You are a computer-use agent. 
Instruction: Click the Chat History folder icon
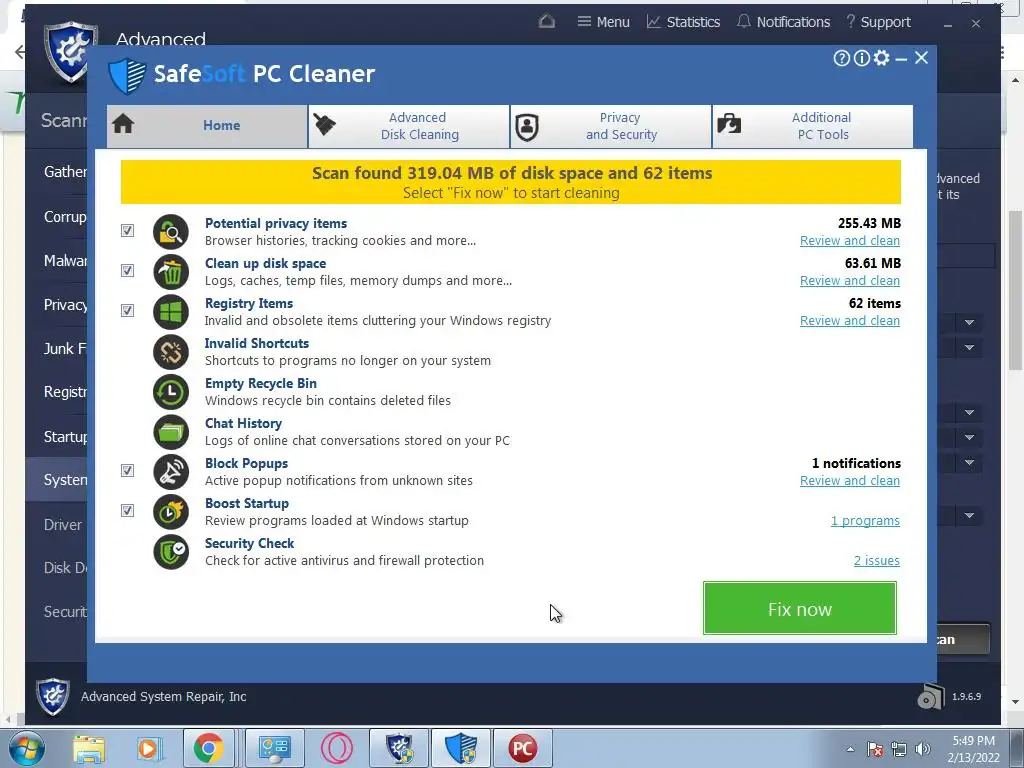tap(170, 432)
